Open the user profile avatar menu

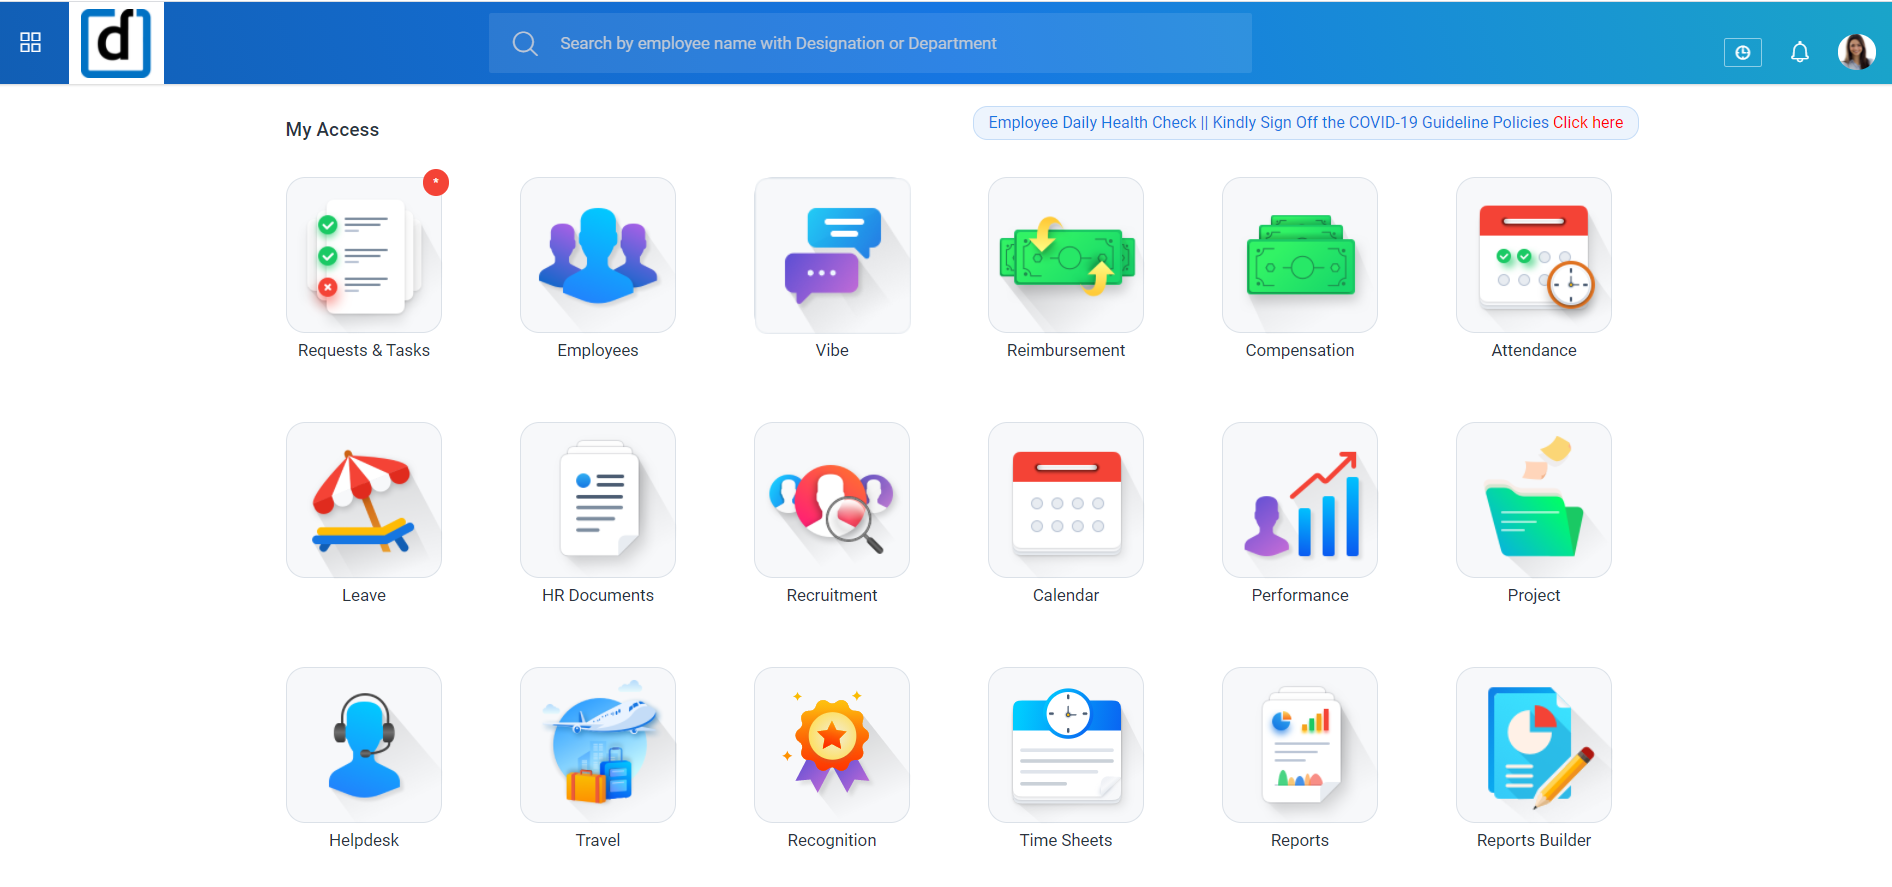1856,52
